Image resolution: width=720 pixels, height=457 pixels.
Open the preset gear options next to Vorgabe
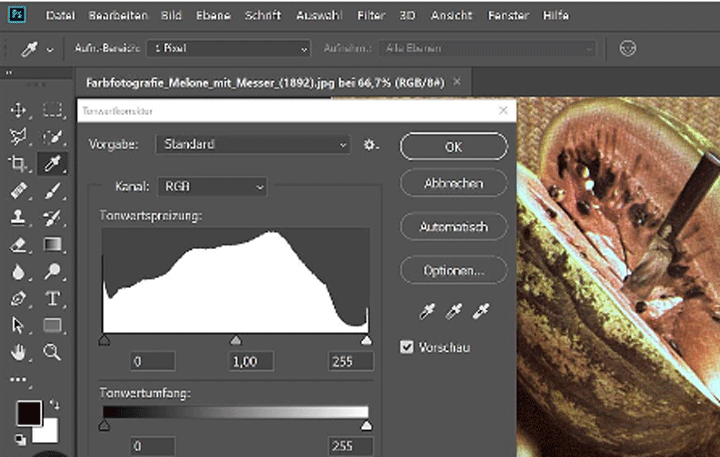click(x=371, y=145)
